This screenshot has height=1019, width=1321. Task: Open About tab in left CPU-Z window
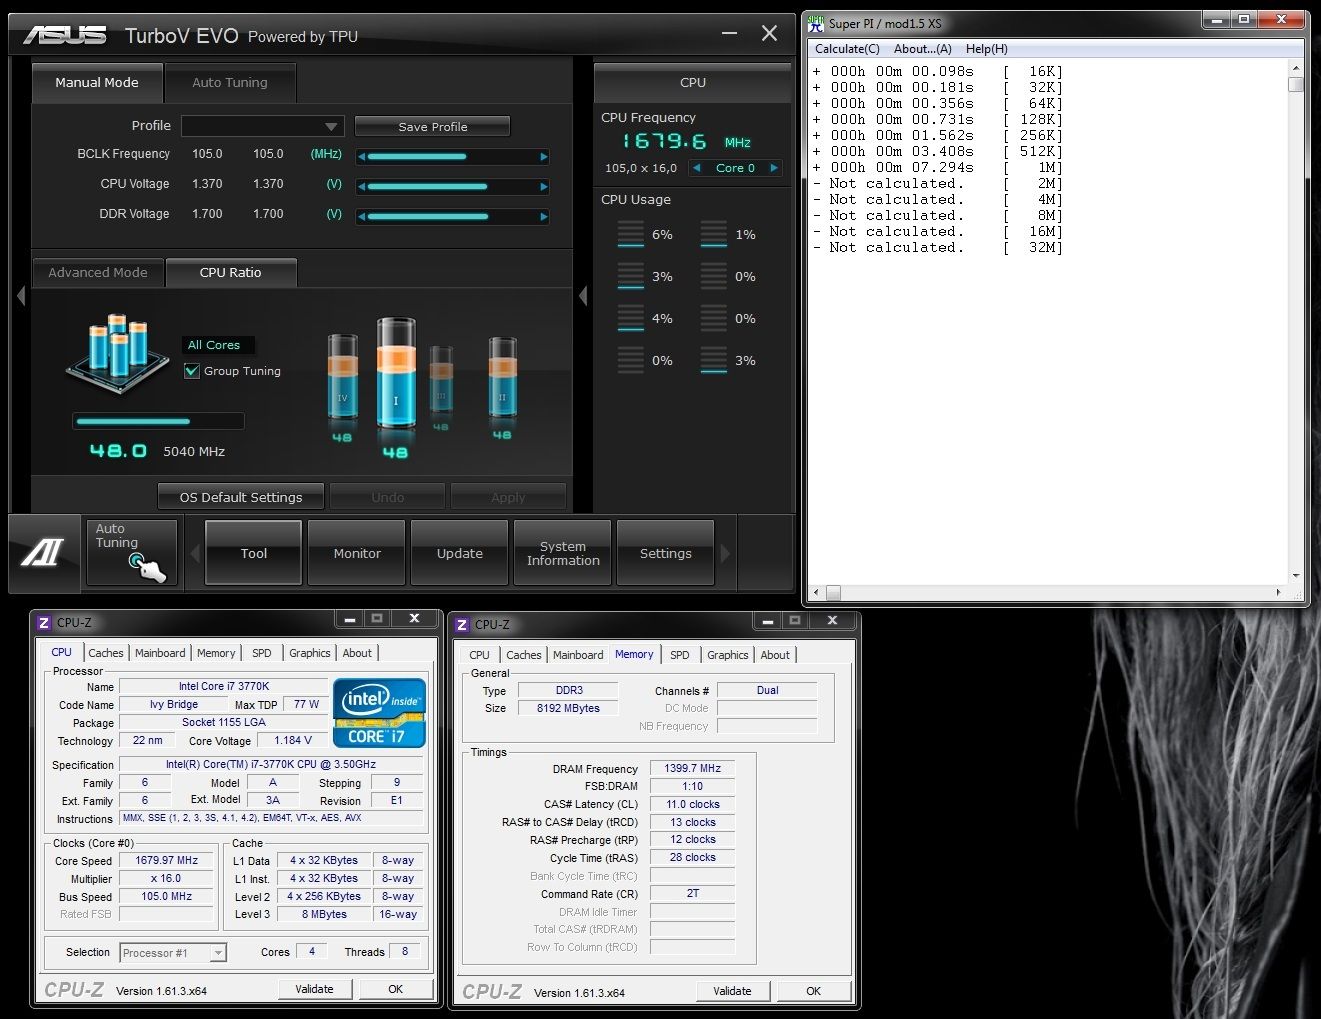click(357, 653)
